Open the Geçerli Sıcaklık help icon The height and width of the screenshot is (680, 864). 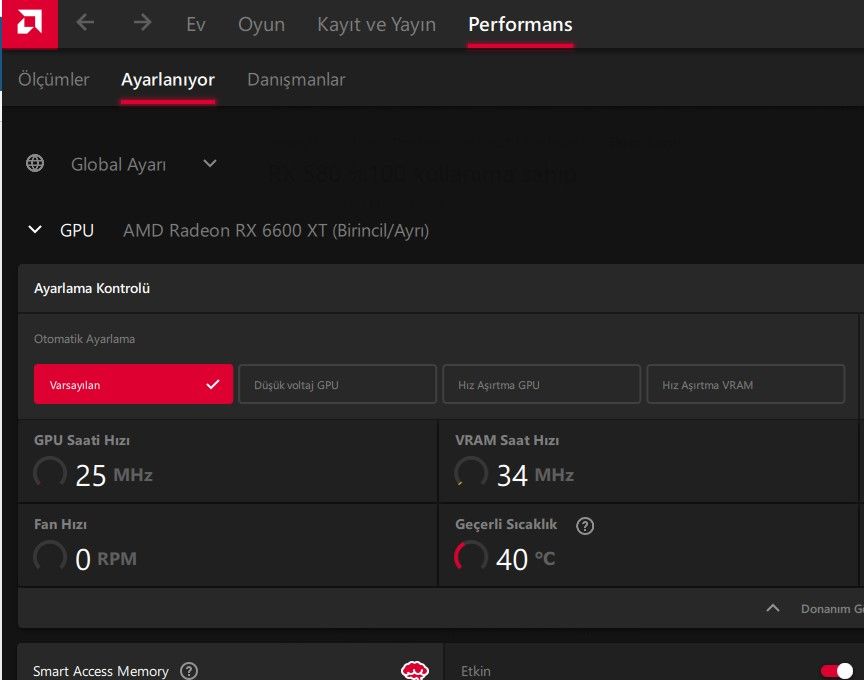(585, 526)
